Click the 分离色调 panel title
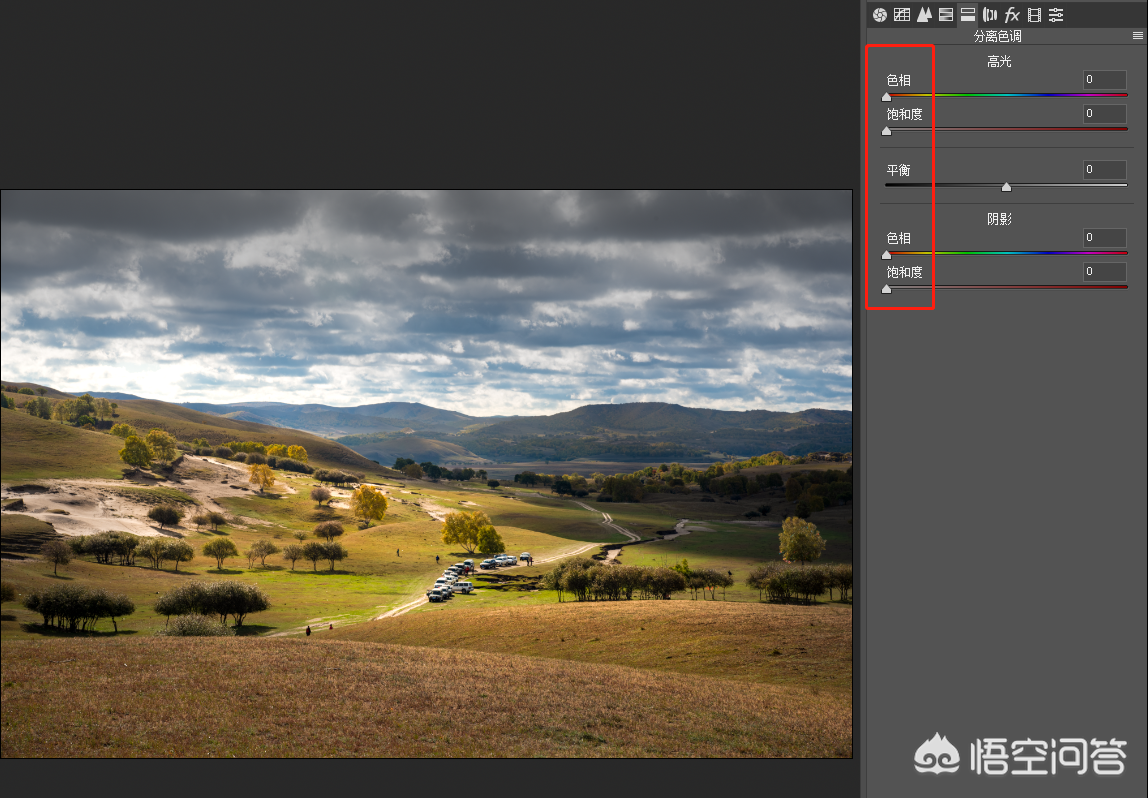Screen dimensions: 1148x798 pyautogui.click(x=997, y=36)
